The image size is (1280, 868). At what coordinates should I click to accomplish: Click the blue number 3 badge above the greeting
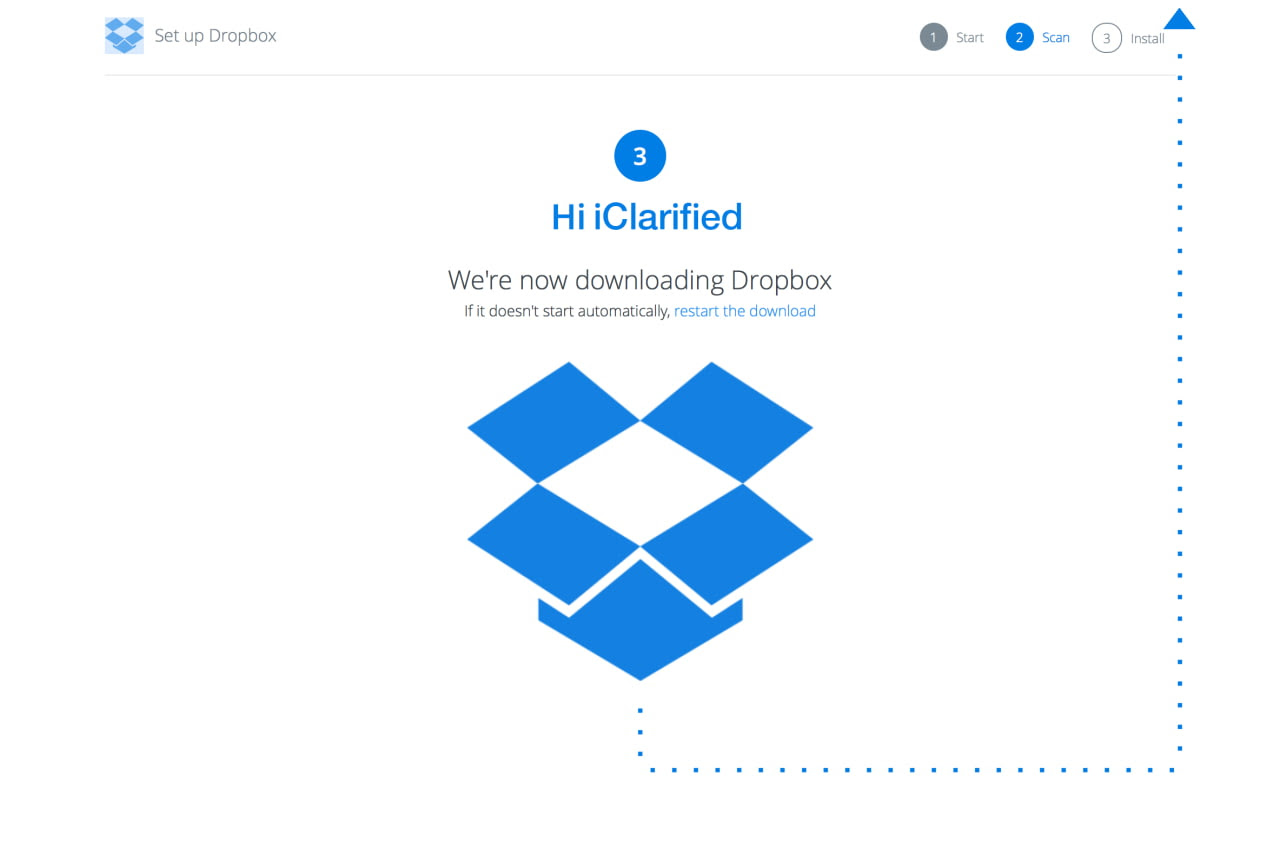(x=640, y=156)
